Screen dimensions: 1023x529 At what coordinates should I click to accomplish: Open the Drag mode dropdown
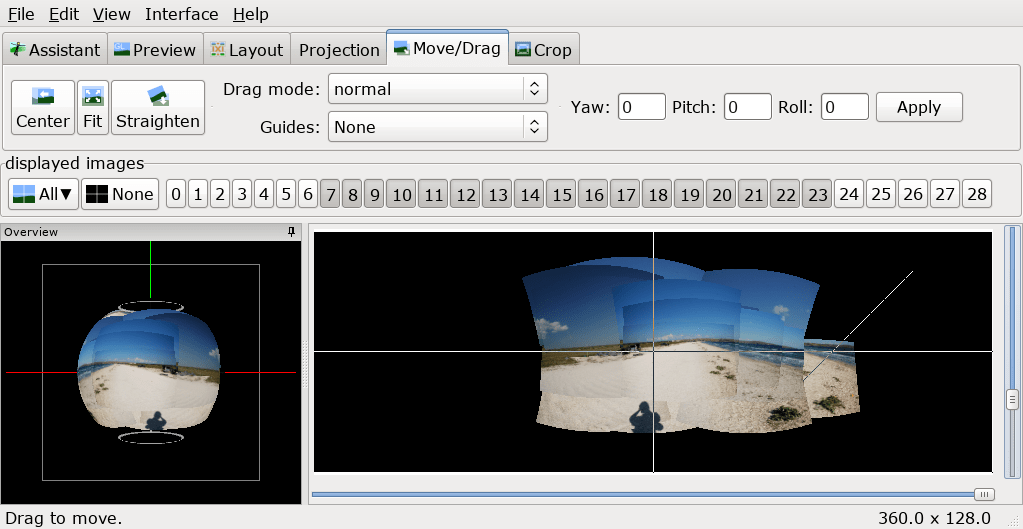click(438, 89)
